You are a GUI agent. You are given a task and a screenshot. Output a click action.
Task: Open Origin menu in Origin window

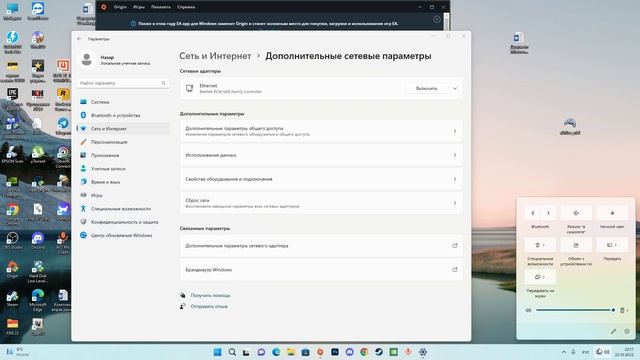(120, 7)
